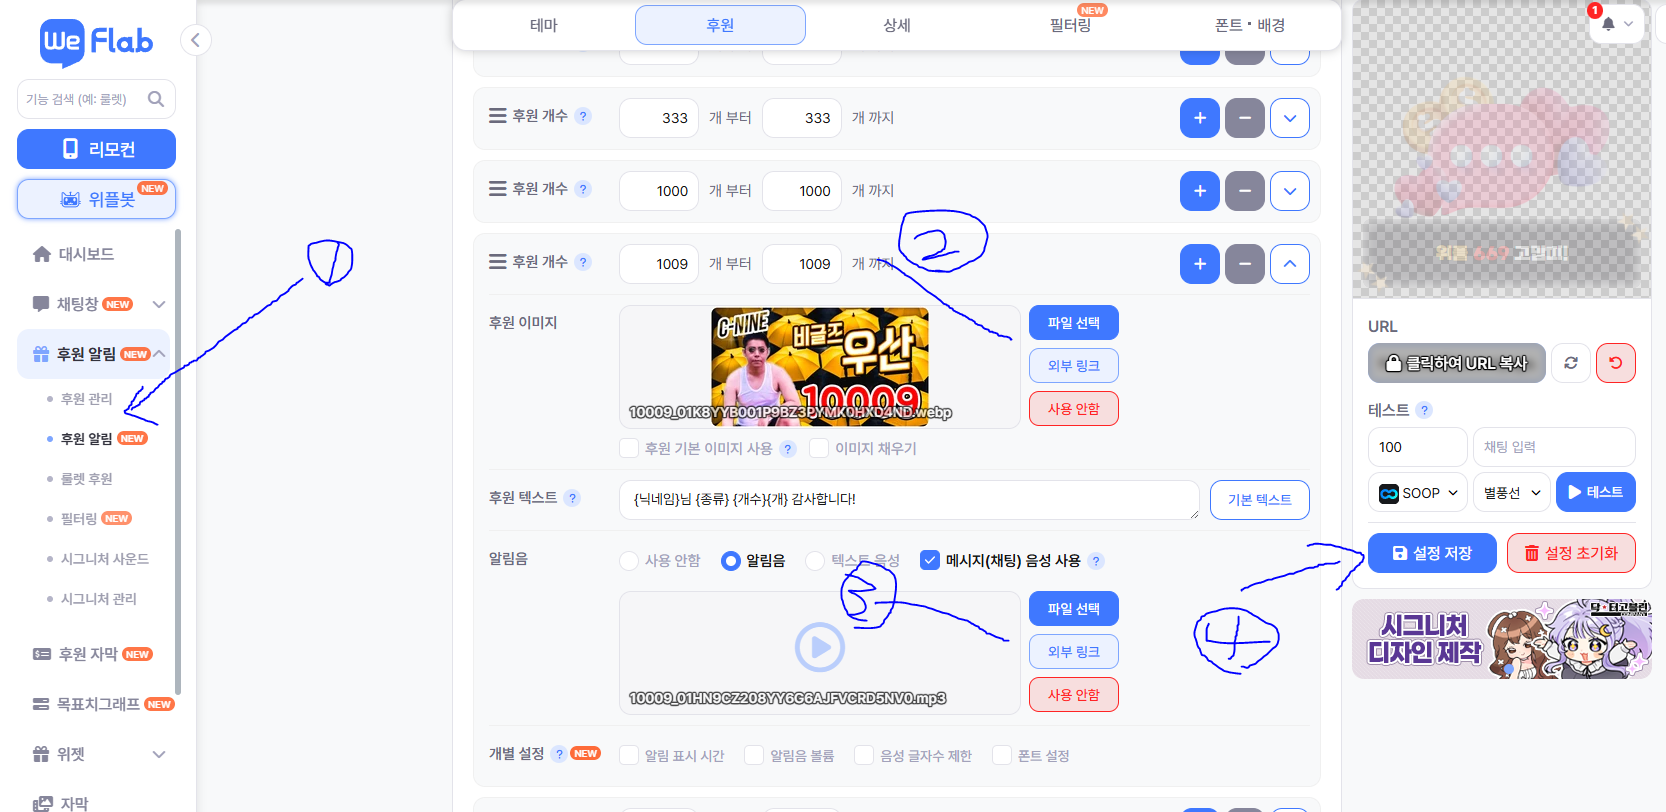
Task: Click the help icon beside 후원 텍스트
Action: tap(572, 498)
